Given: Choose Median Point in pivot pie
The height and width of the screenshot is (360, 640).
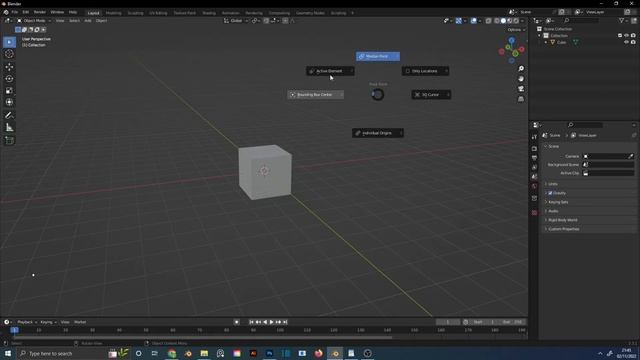Looking at the screenshot, I should tap(378, 56).
